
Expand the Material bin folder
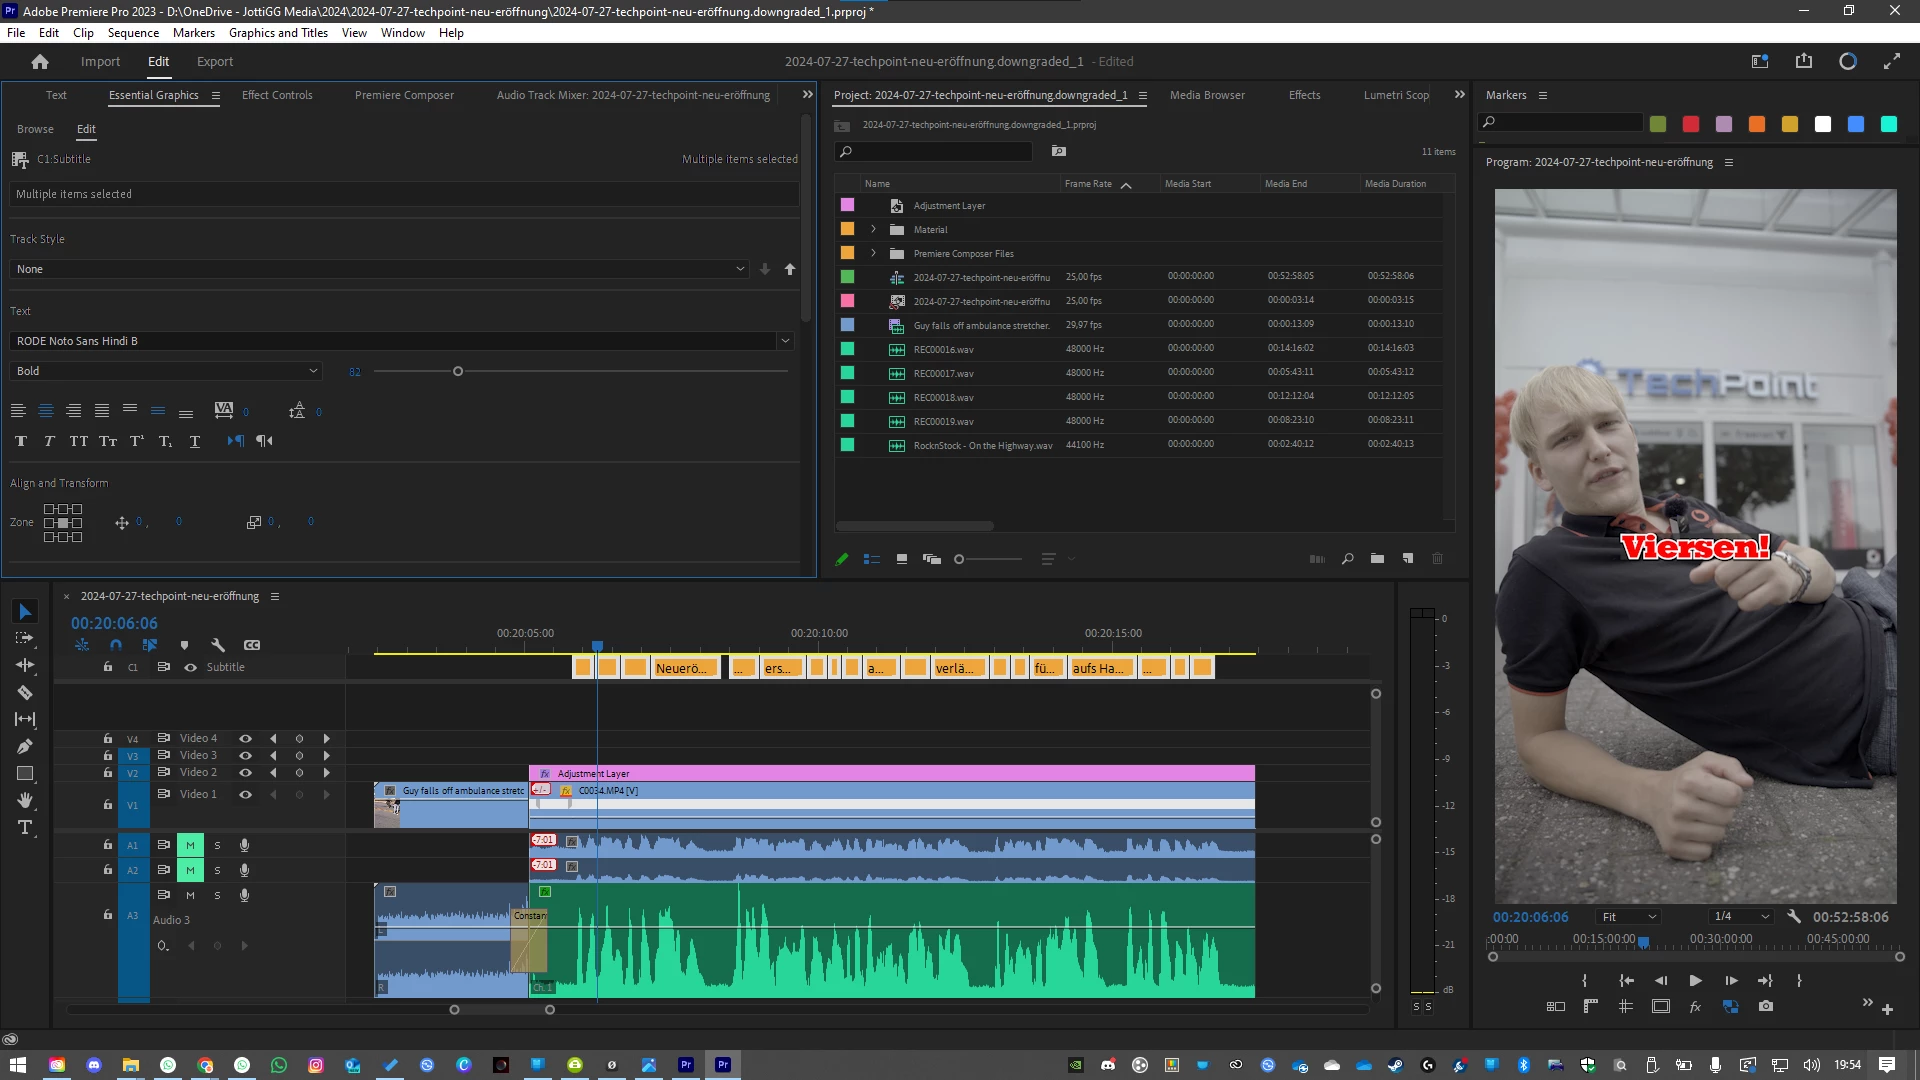pyautogui.click(x=873, y=229)
